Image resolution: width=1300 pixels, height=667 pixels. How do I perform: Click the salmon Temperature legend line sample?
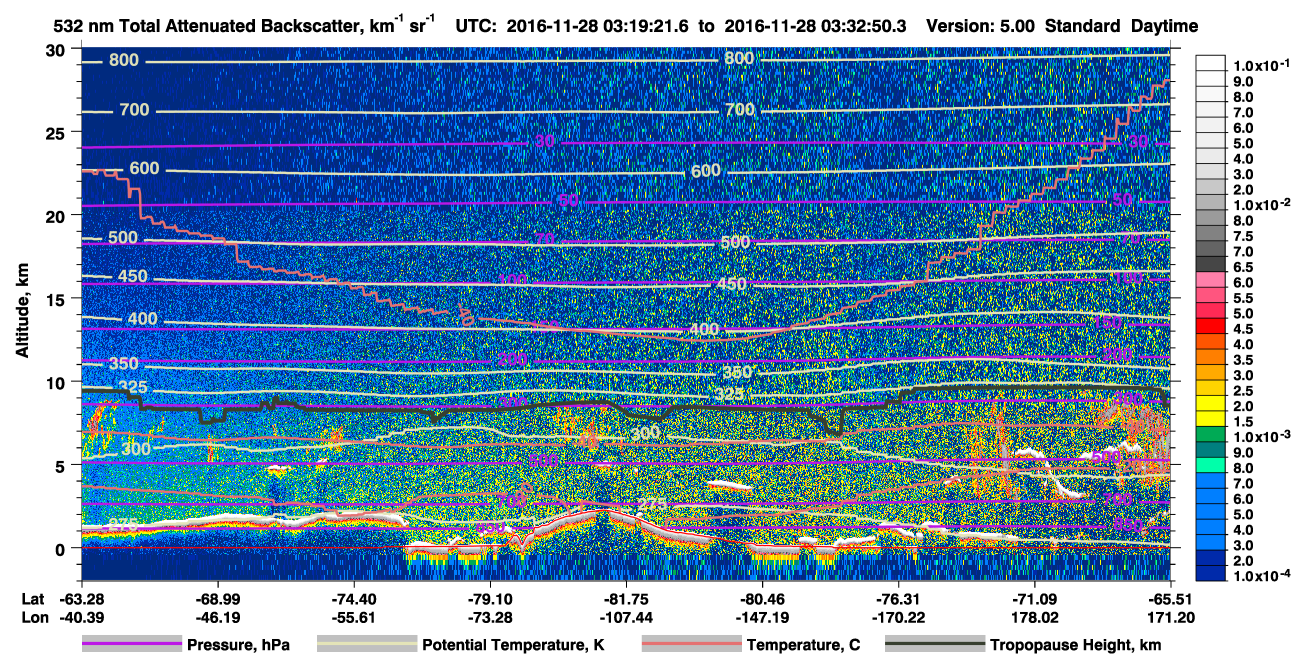[x=692, y=645]
